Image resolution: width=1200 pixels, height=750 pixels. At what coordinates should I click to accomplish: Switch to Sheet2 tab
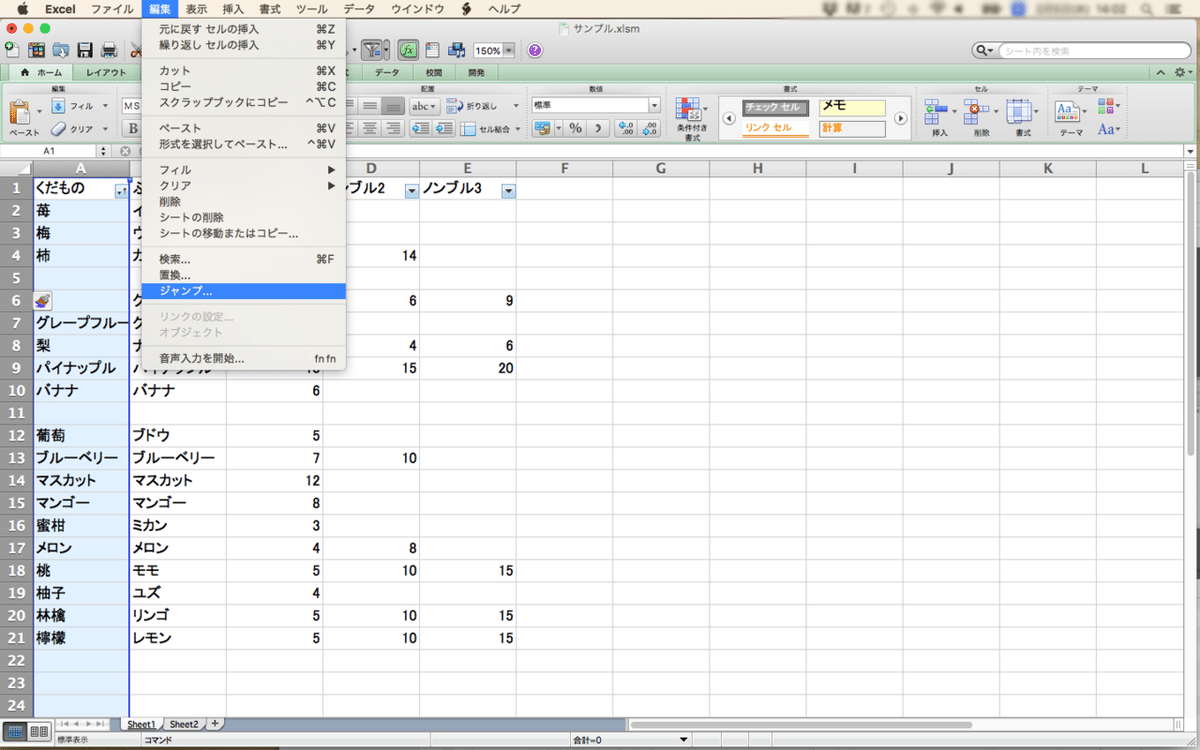point(183,723)
